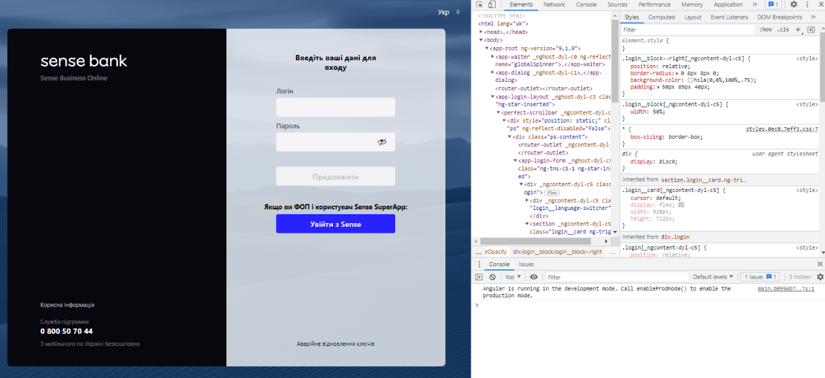The width and height of the screenshot is (825, 378).
Task: Collapse the perfect-scrollbar node
Action: coord(498,113)
